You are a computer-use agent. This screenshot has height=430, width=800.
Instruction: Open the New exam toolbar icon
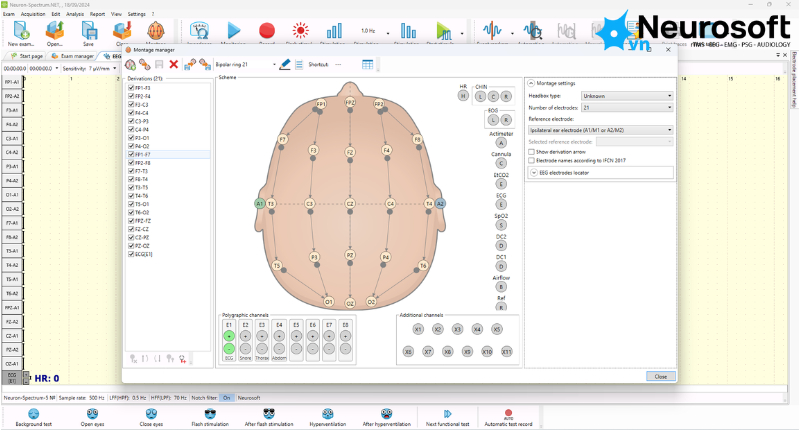click(x=21, y=34)
